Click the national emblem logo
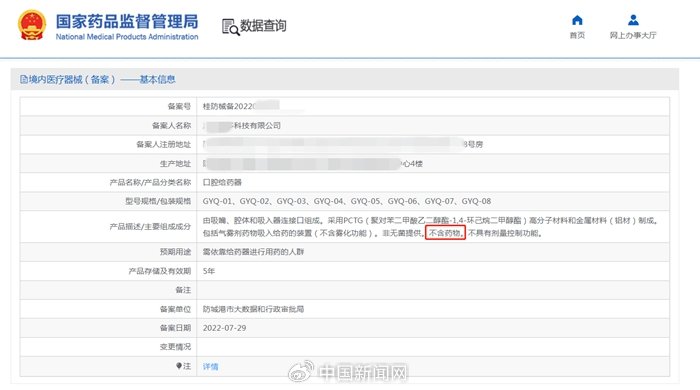Image resolution: width=700 pixels, height=390 pixels. [32, 25]
